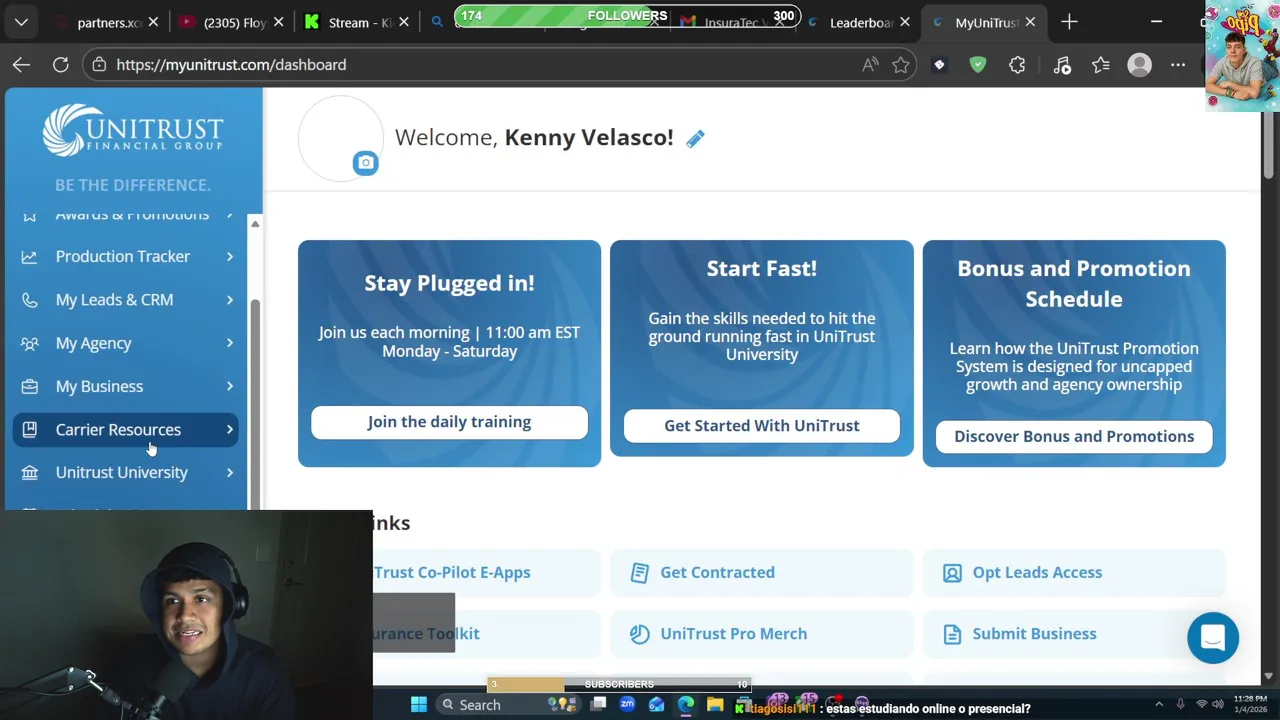This screenshot has width=1280, height=720.
Task: Open the tab actions dropdown
Action: (x=21, y=22)
